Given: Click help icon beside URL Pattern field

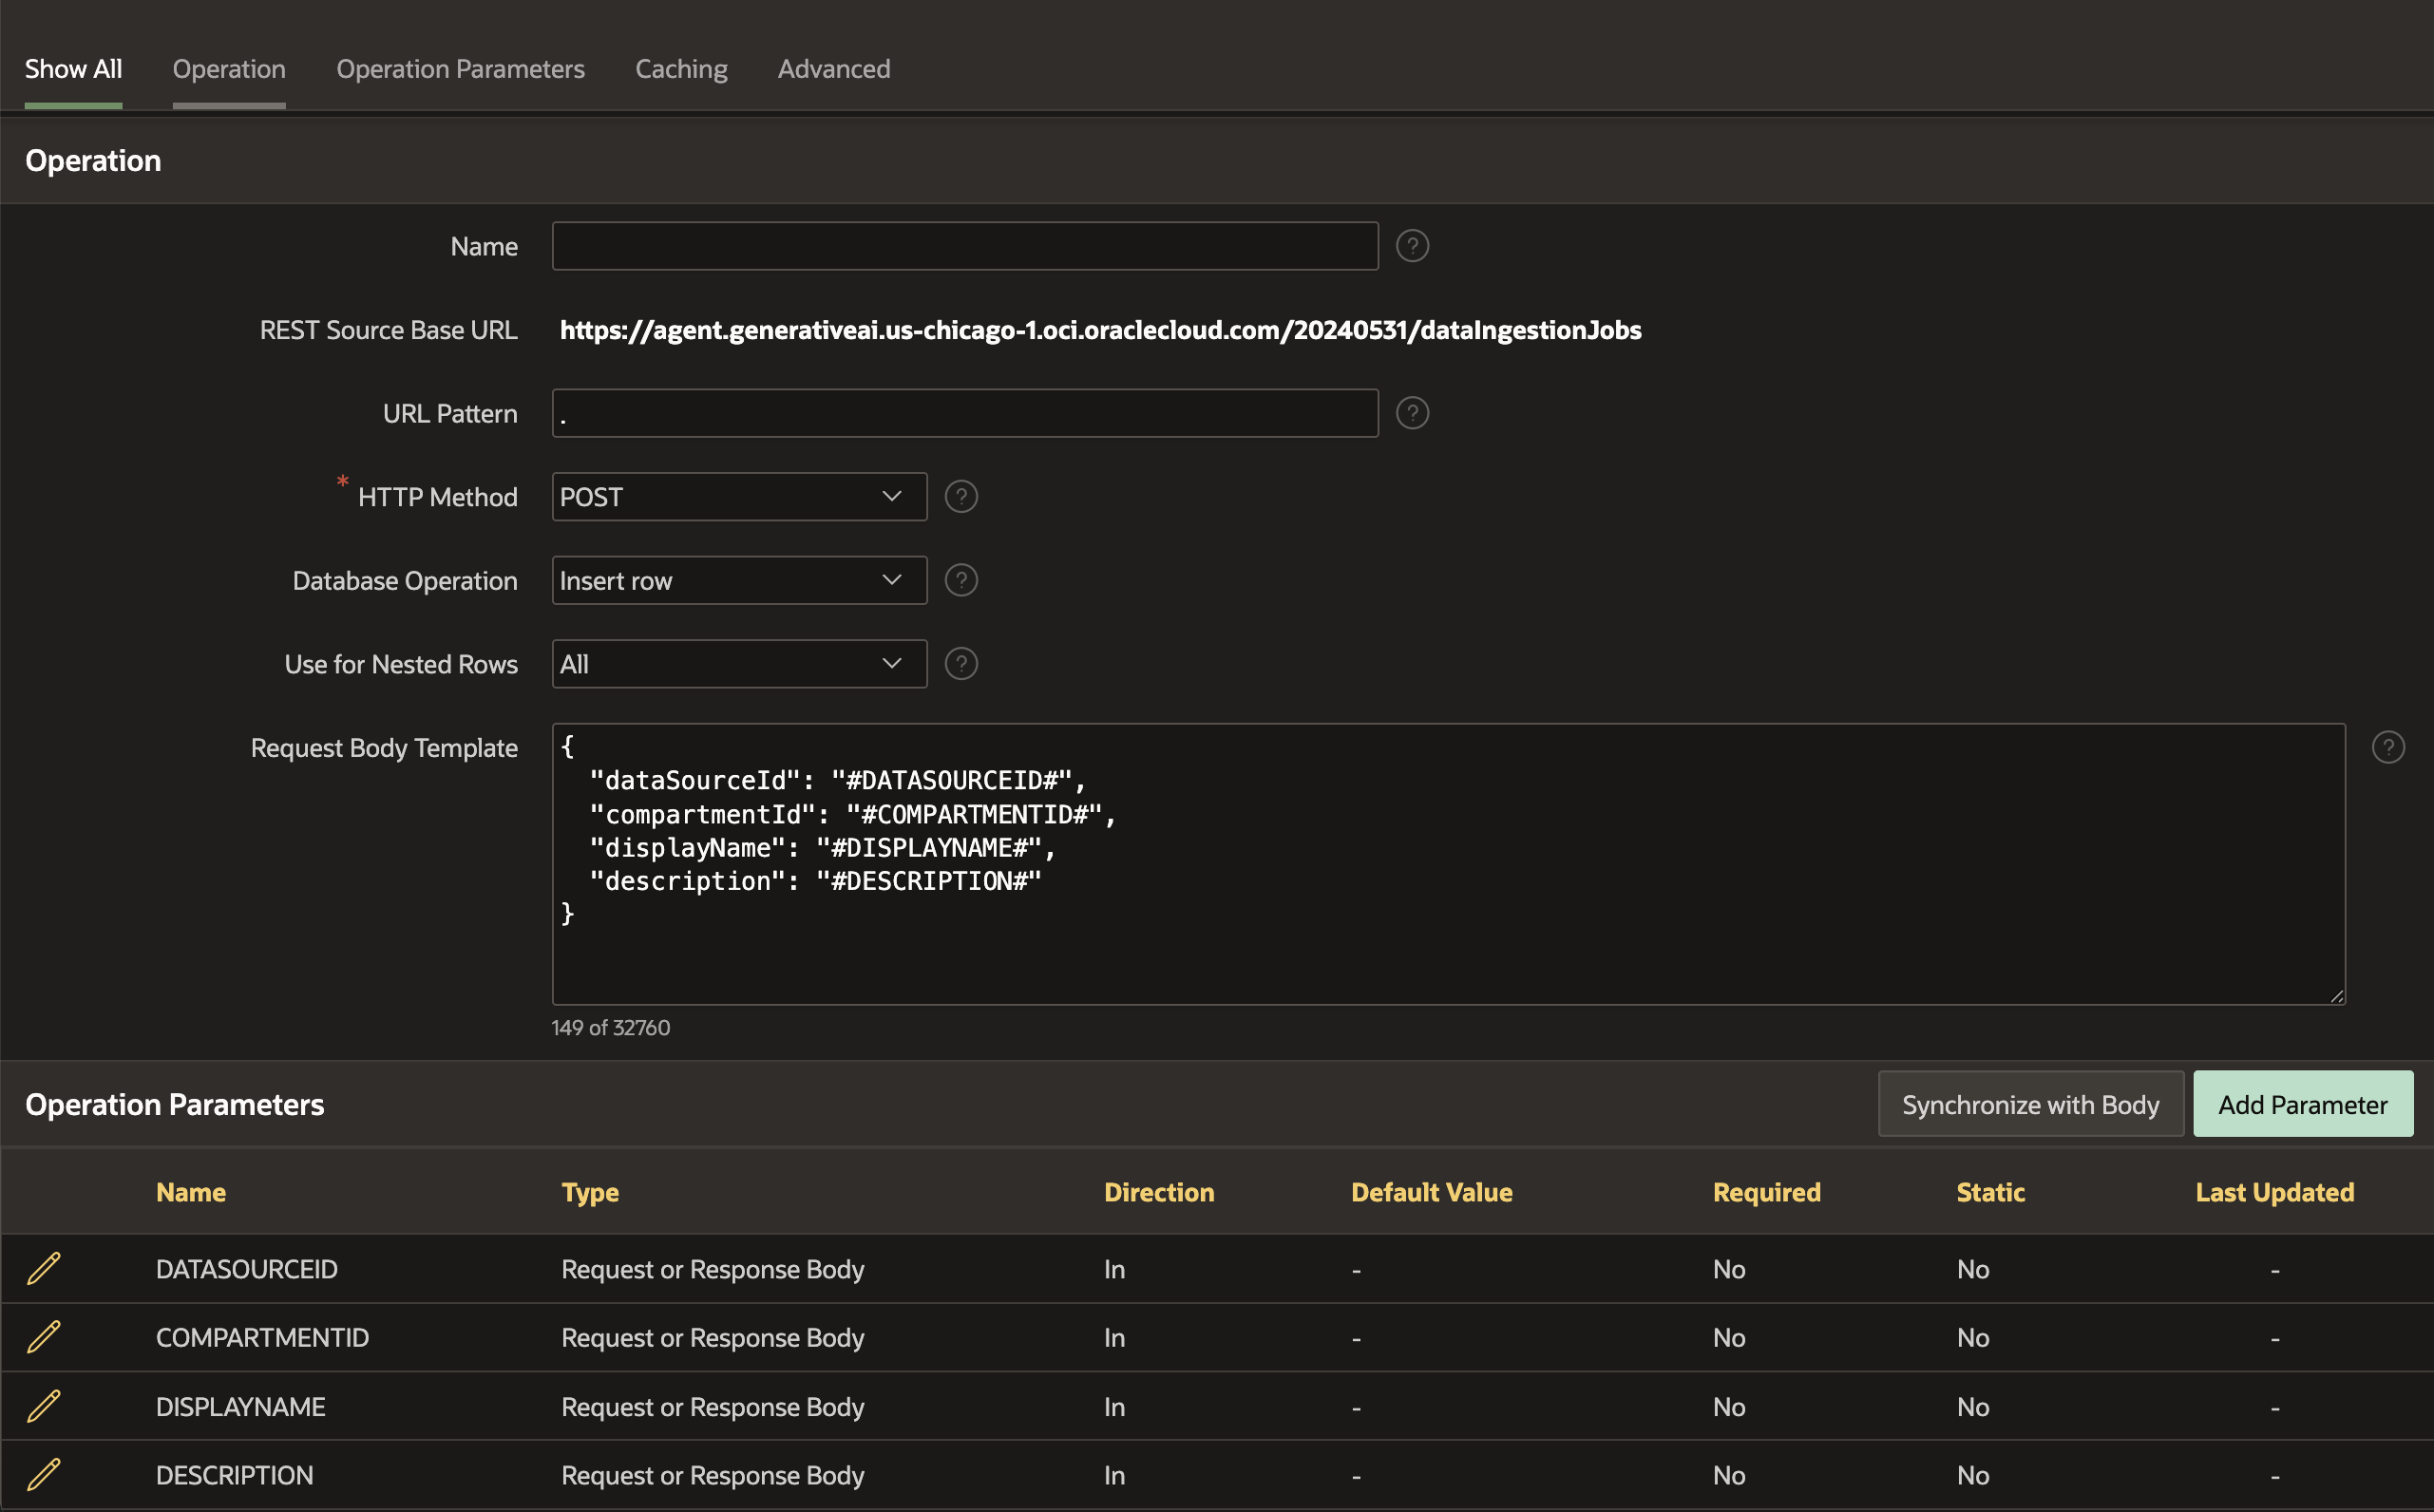Looking at the screenshot, I should 1412,413.
